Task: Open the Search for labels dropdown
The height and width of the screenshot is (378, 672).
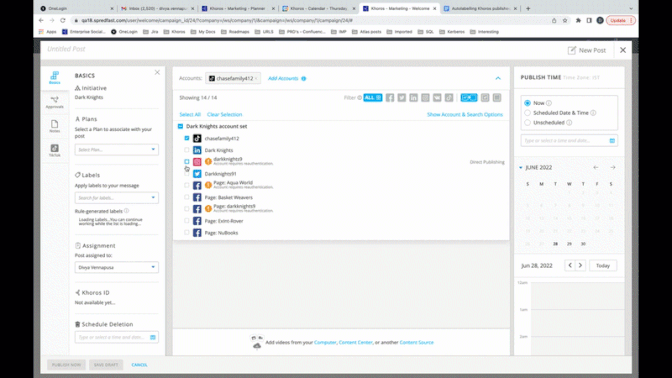Action: tap(116, 198)
